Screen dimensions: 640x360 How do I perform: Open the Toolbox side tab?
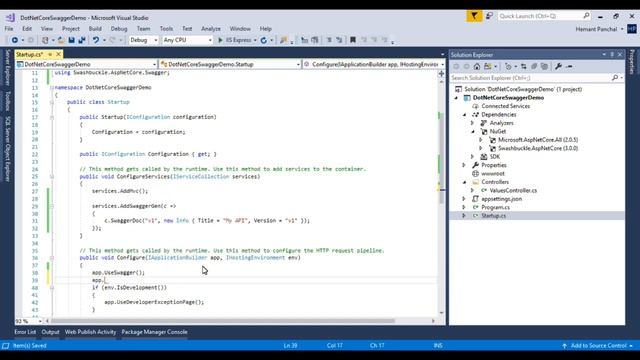[x=8, y=101]
